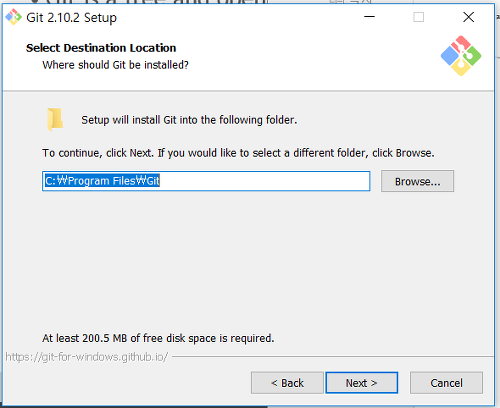The image size is (500, 408).
Task: Click the large Git logo in the header
Action: tap(461, 56)
